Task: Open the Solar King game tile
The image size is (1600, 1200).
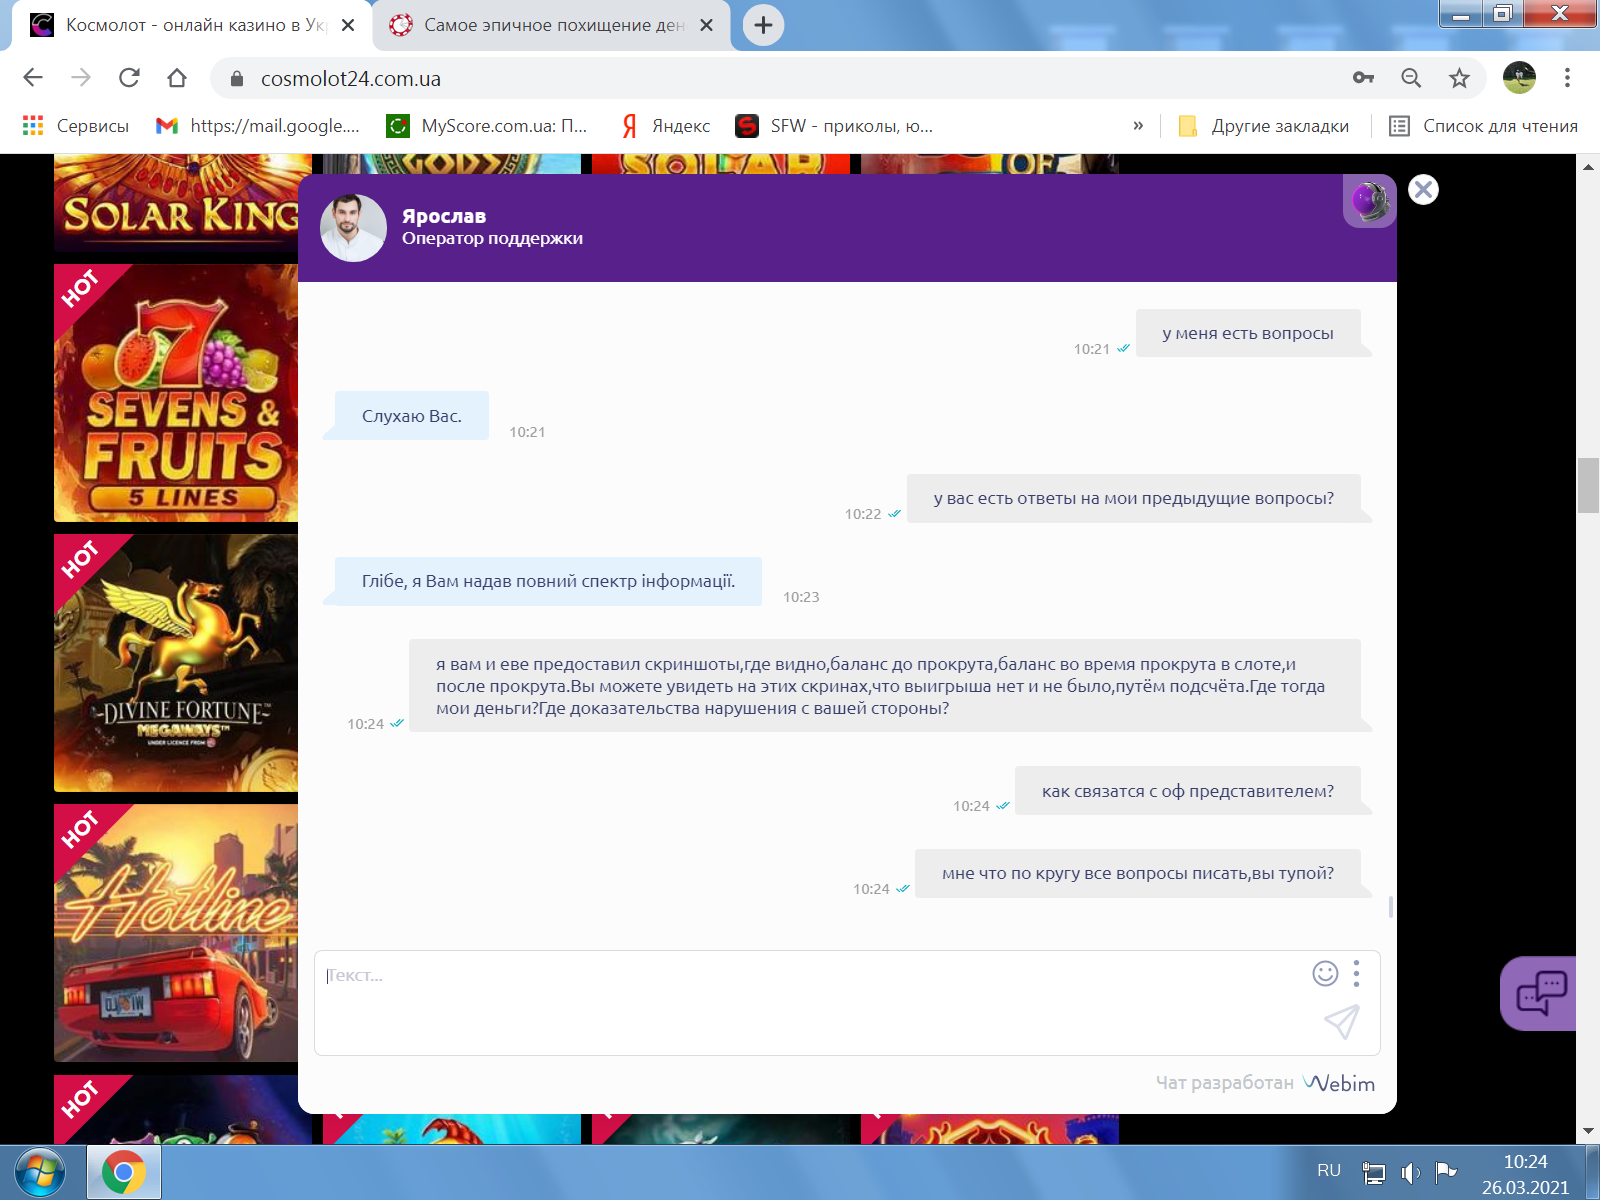Action: (x=176, y=204)
